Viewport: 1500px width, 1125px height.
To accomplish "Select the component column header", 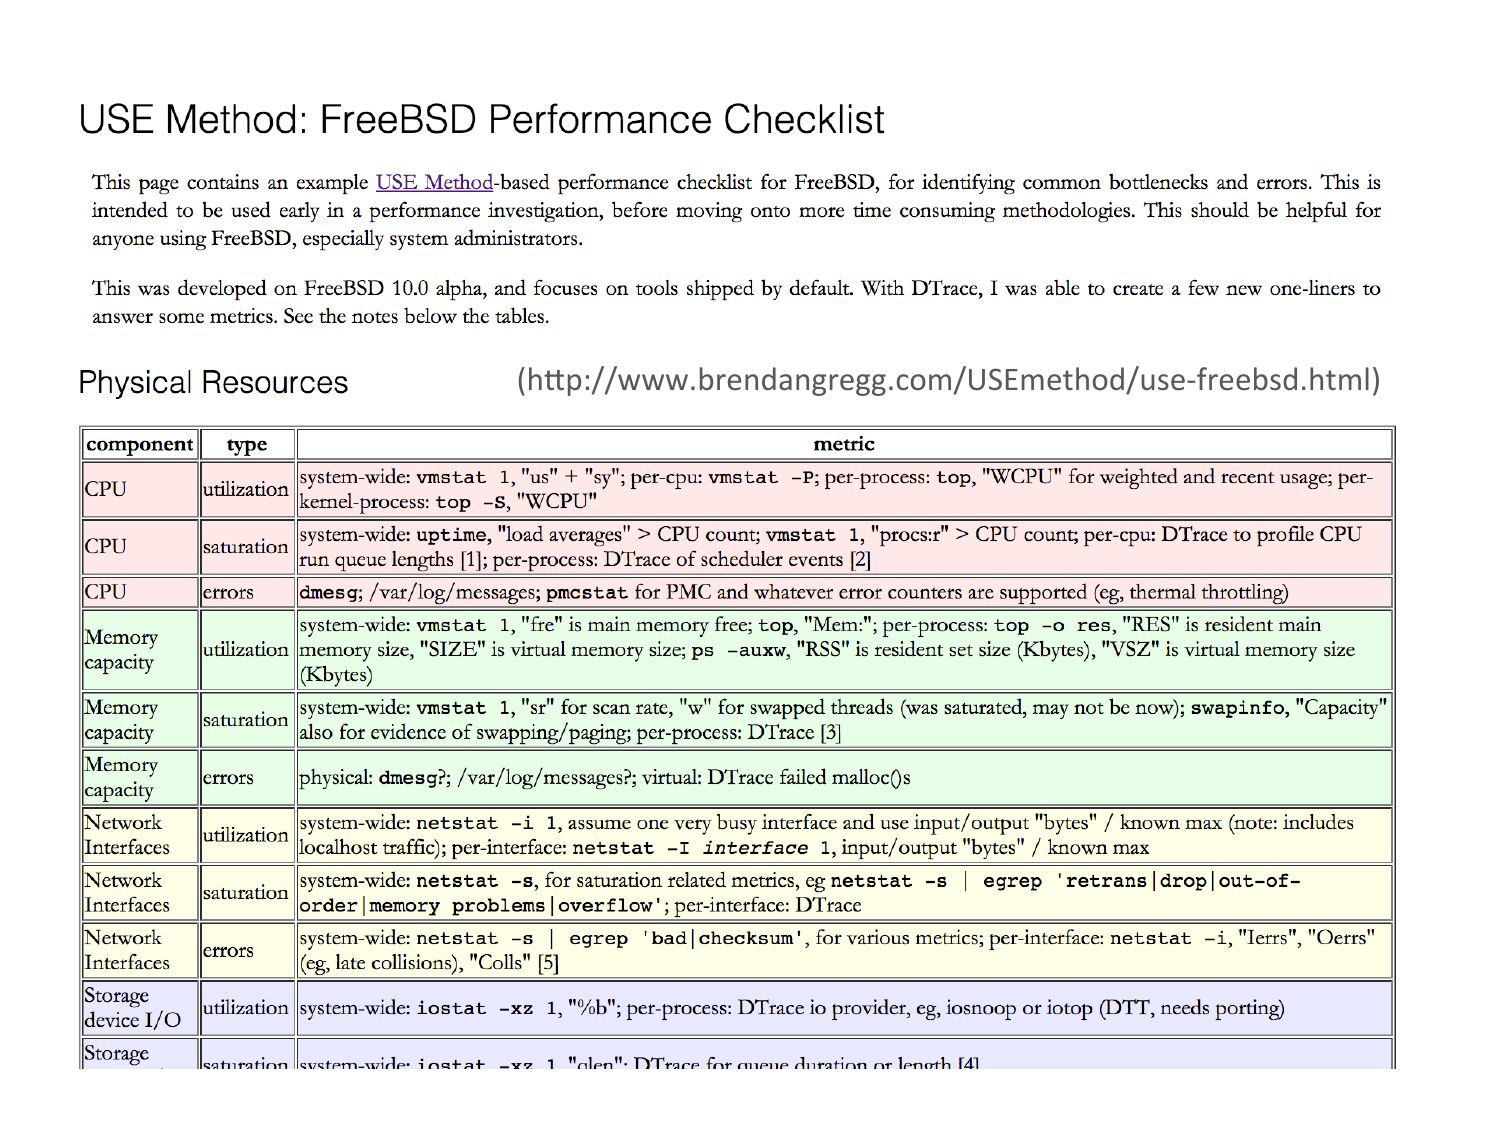I will [140, 444].
